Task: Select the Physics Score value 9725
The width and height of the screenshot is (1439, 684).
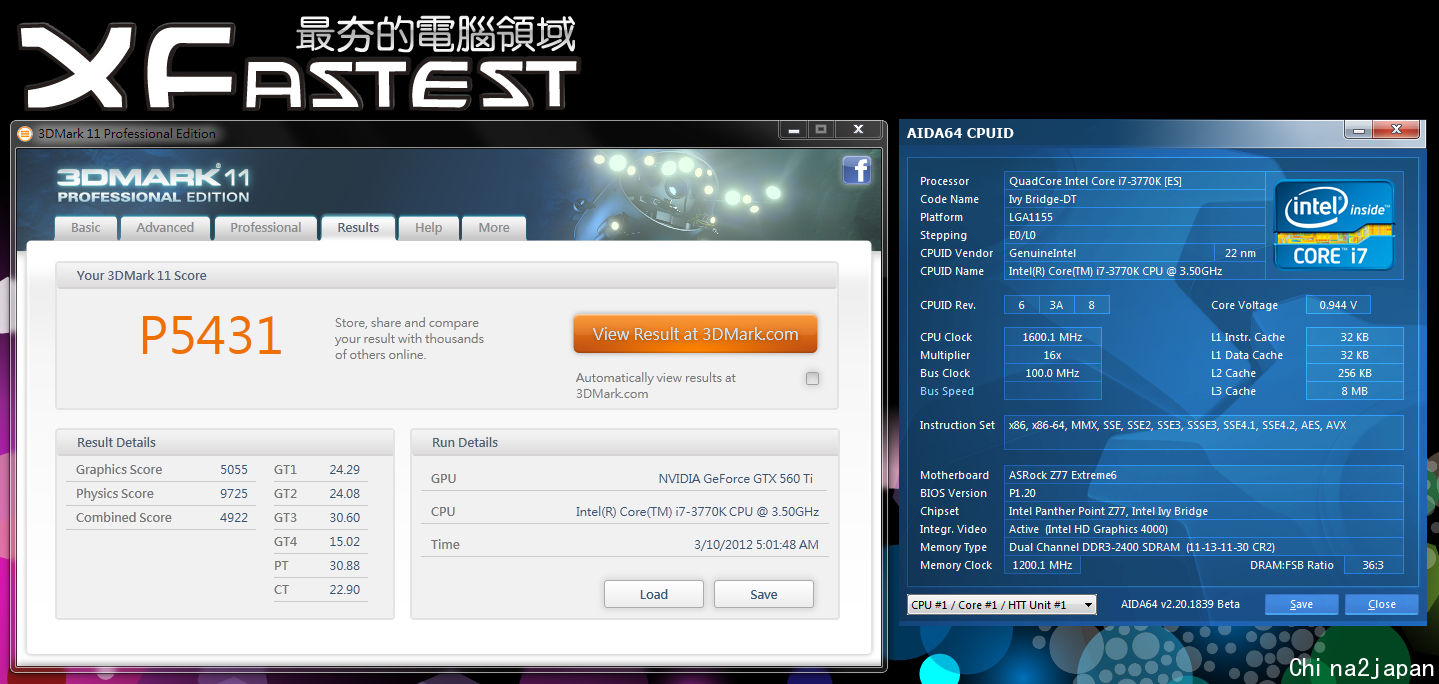Action: (234, 494)
